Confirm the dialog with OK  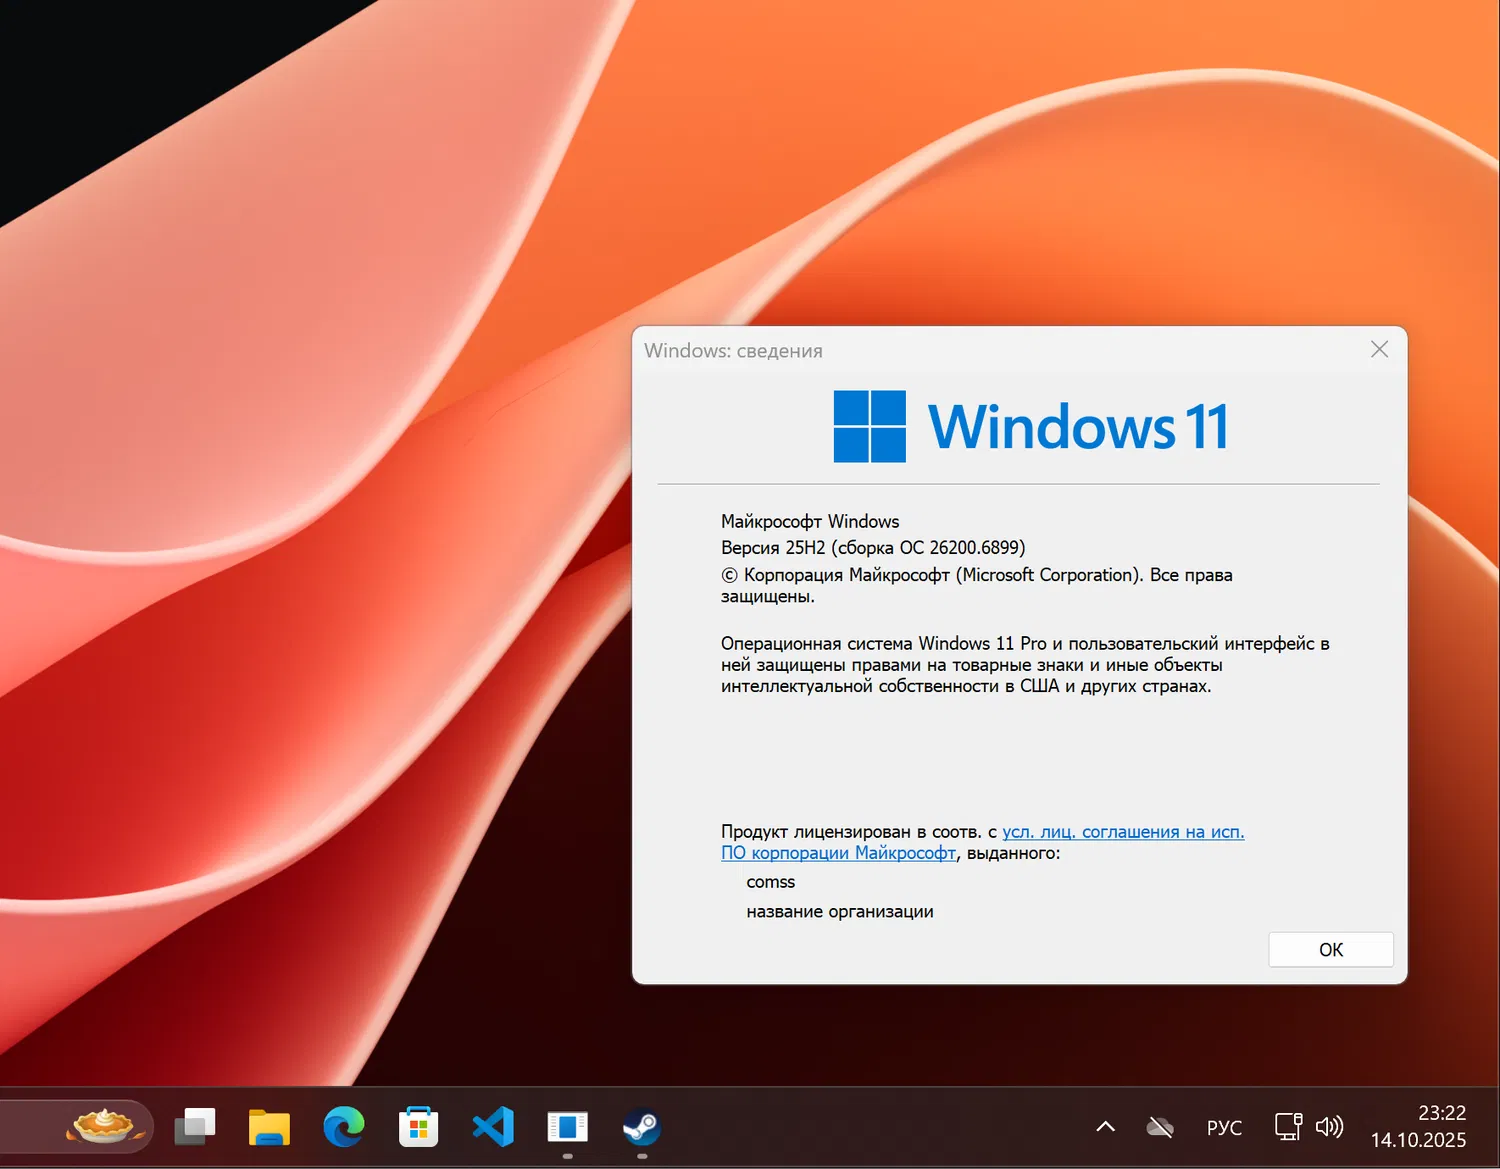tap(1330, 949)
